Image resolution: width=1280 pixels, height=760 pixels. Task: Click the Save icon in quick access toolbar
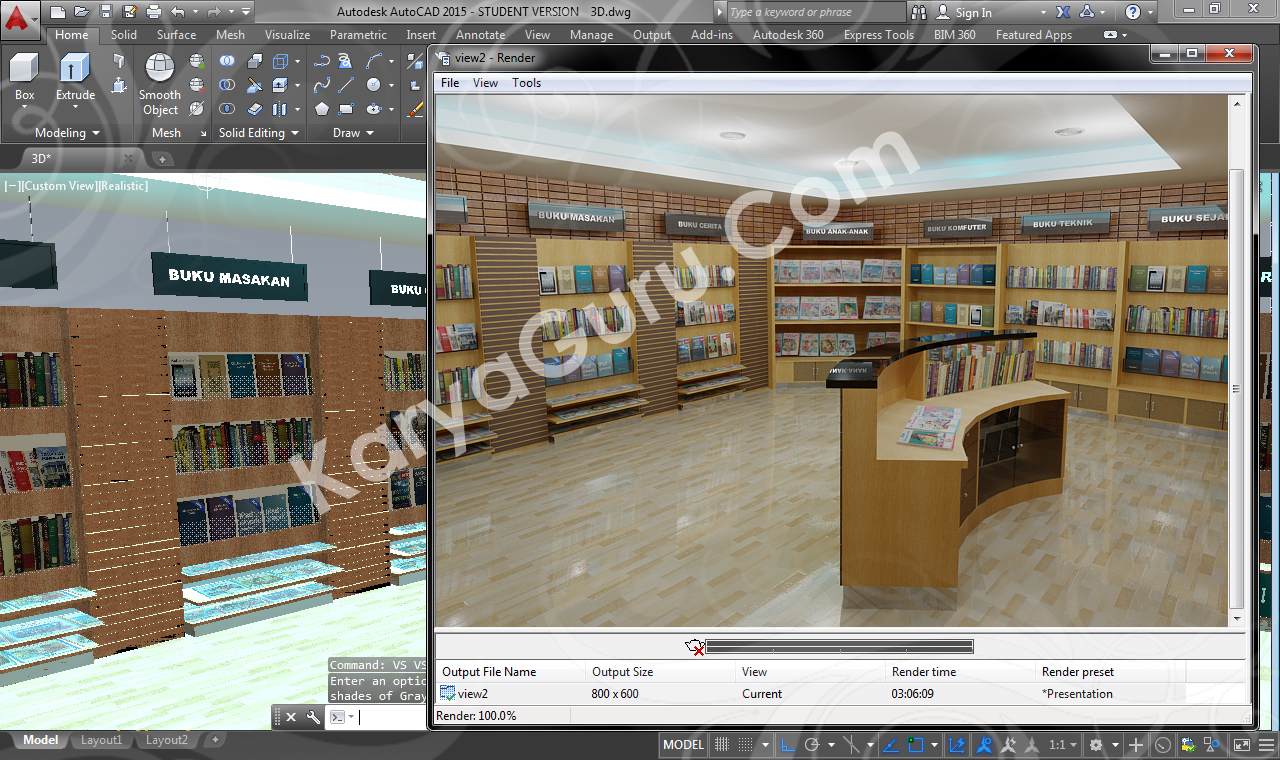(x=105, y=12)
